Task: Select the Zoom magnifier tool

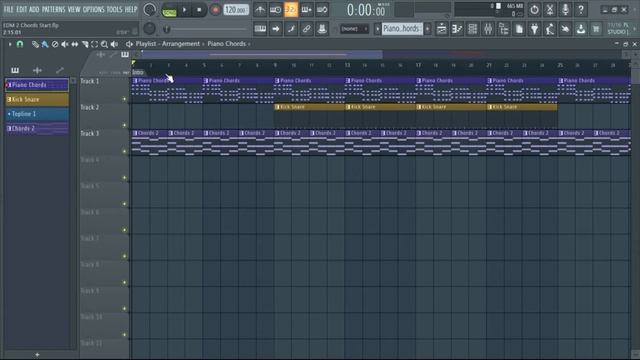Action: click(104, 44)
